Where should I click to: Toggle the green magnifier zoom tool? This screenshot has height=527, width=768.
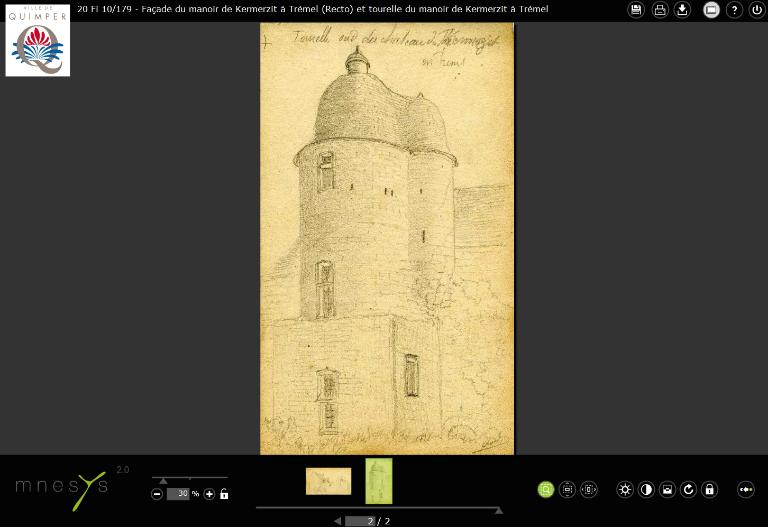546,490
